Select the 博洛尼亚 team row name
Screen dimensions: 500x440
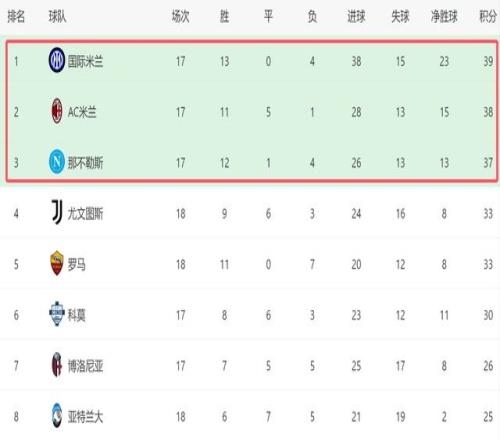pyautogui.click(x=85, y=366)
